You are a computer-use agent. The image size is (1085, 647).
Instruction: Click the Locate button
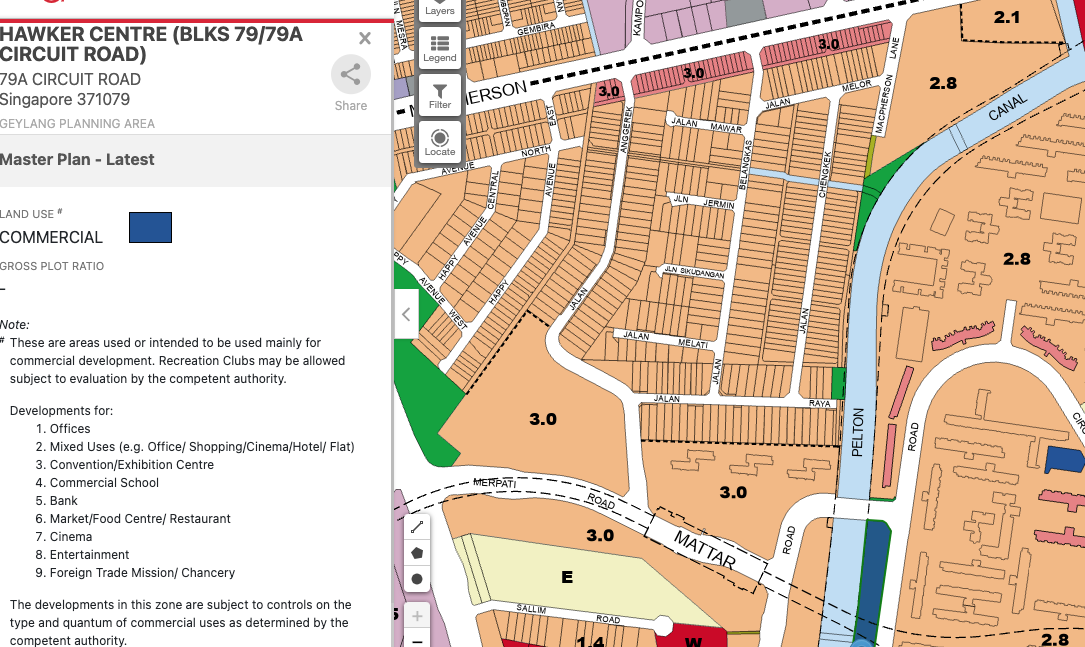439,142
